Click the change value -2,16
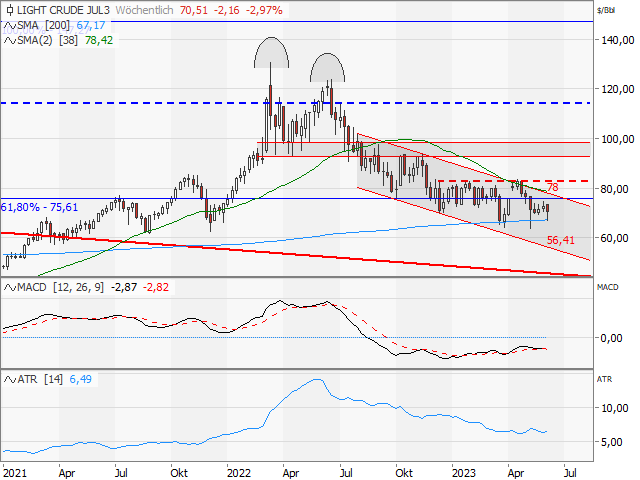 point(227,10)
